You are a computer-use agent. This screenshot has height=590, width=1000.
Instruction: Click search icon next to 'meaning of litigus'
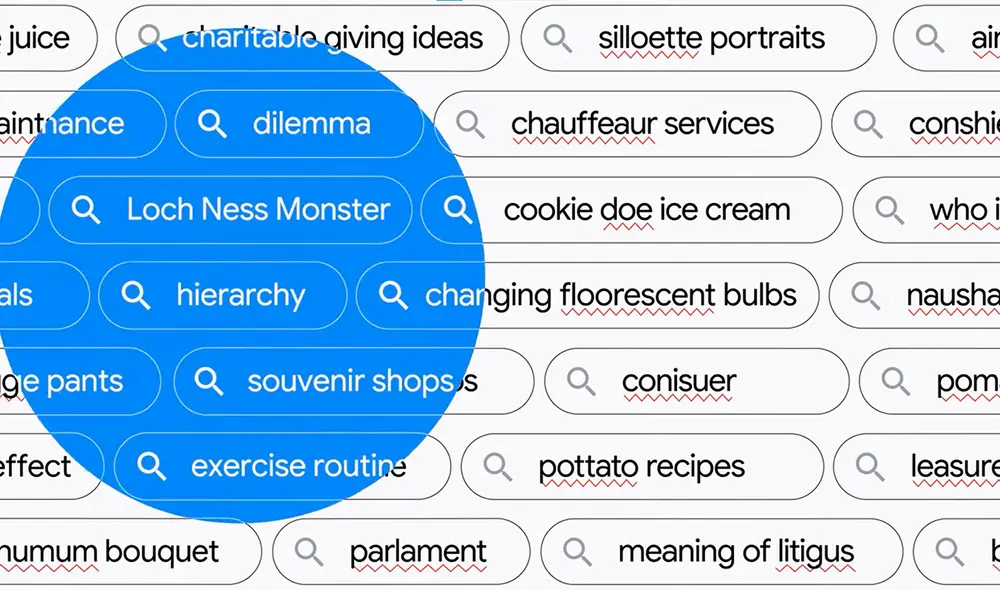coord(577,552)
